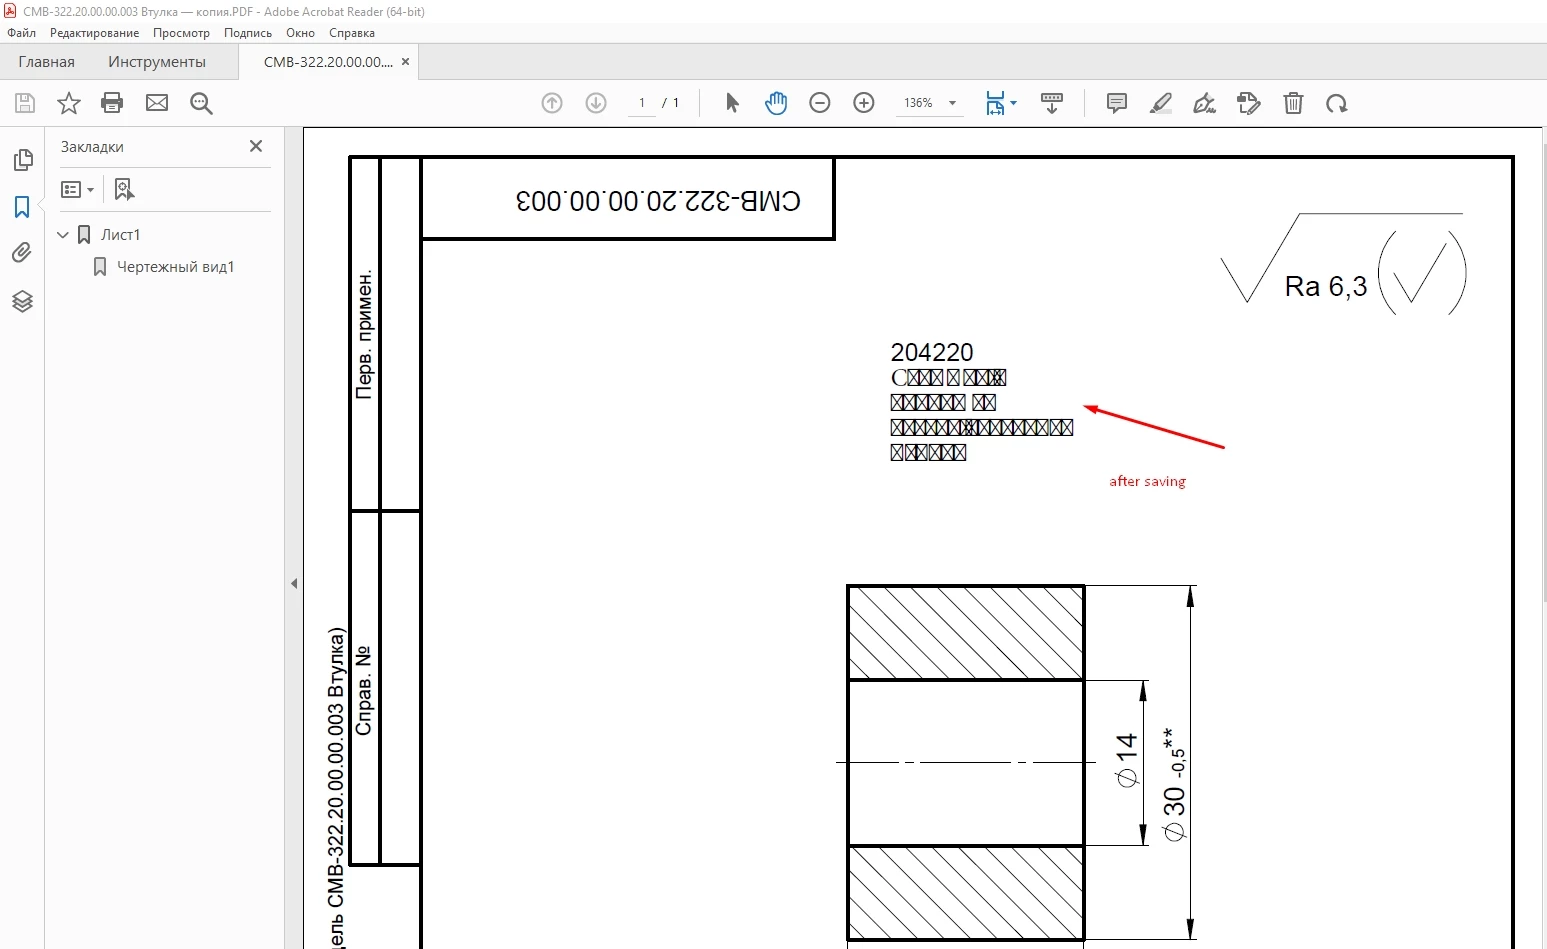The image size is (1547, 949).
Task: Collapse the Лист1 bookmark tree
Action: click(63, 235)
